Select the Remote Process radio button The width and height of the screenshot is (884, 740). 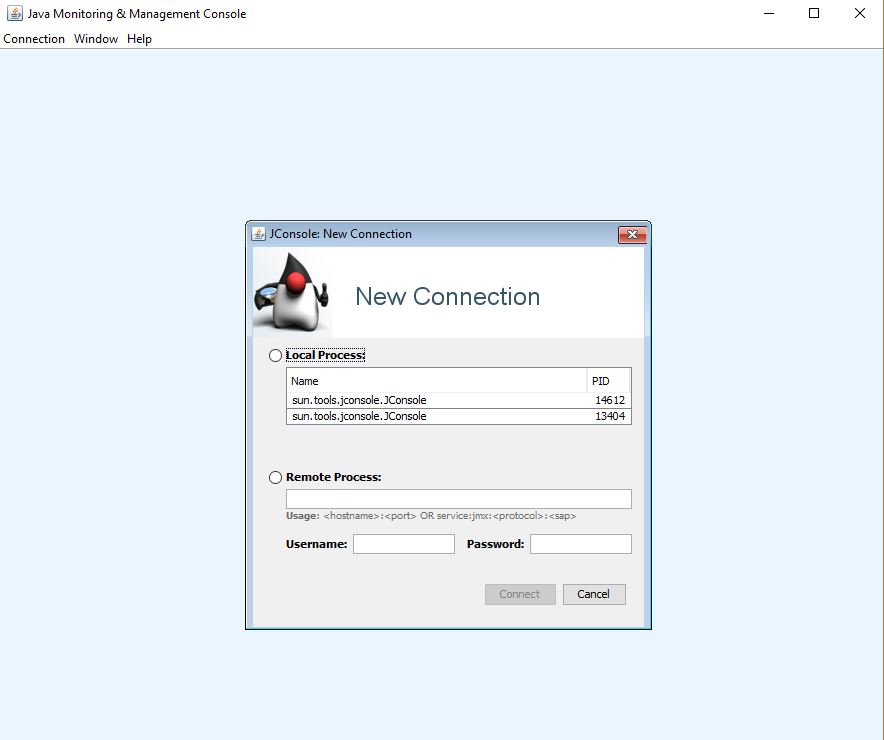275,477
